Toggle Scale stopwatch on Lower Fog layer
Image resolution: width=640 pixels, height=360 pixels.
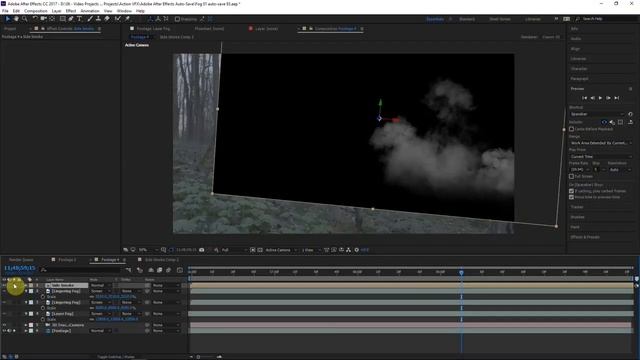(x=43, y=320)
